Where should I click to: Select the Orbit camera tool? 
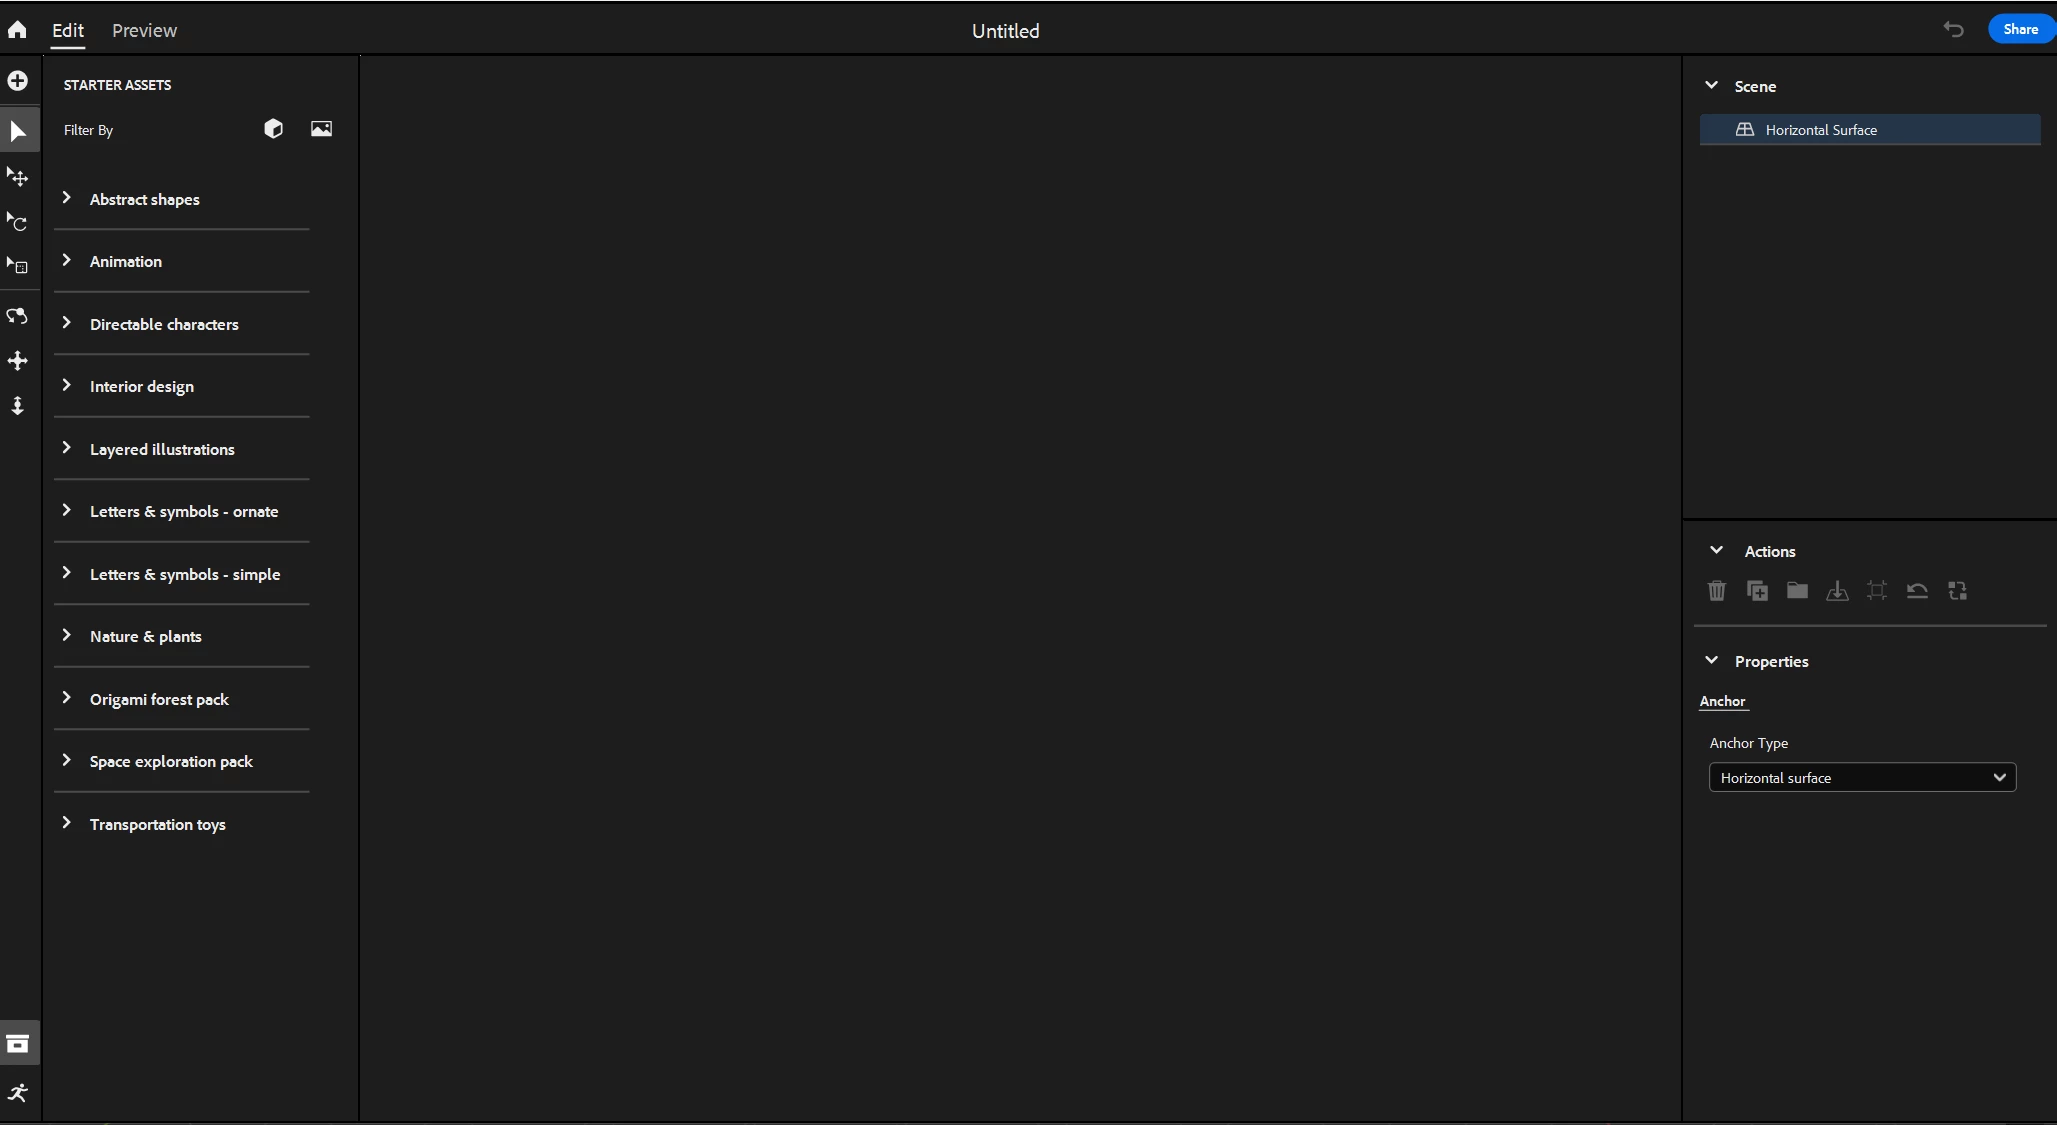[x=18, y=316]
